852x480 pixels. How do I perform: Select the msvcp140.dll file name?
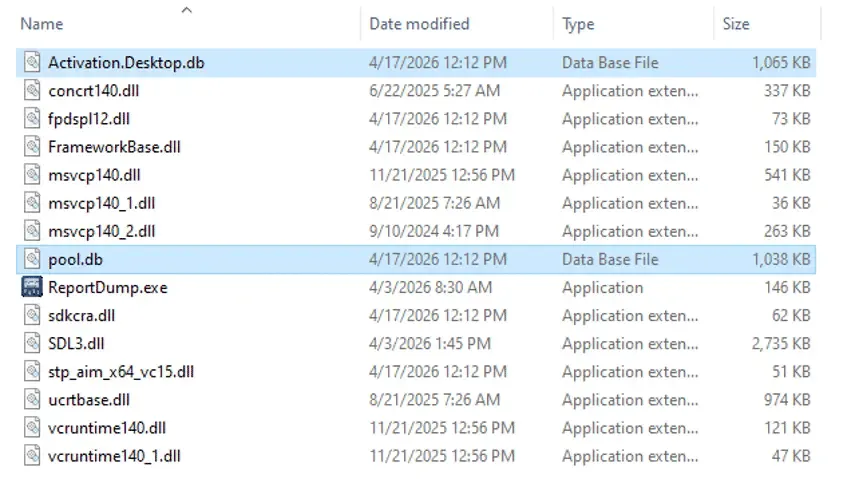pos(94,175)
